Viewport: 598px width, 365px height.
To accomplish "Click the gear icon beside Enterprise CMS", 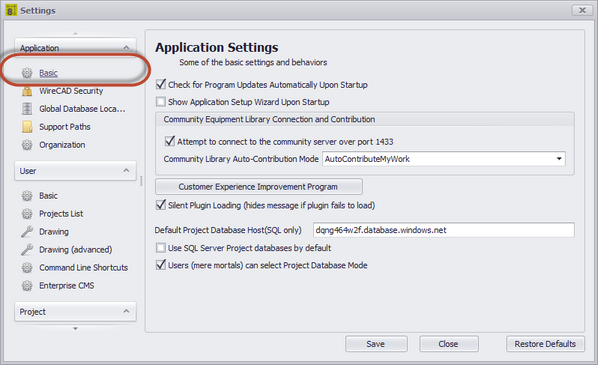I will 27,286.
